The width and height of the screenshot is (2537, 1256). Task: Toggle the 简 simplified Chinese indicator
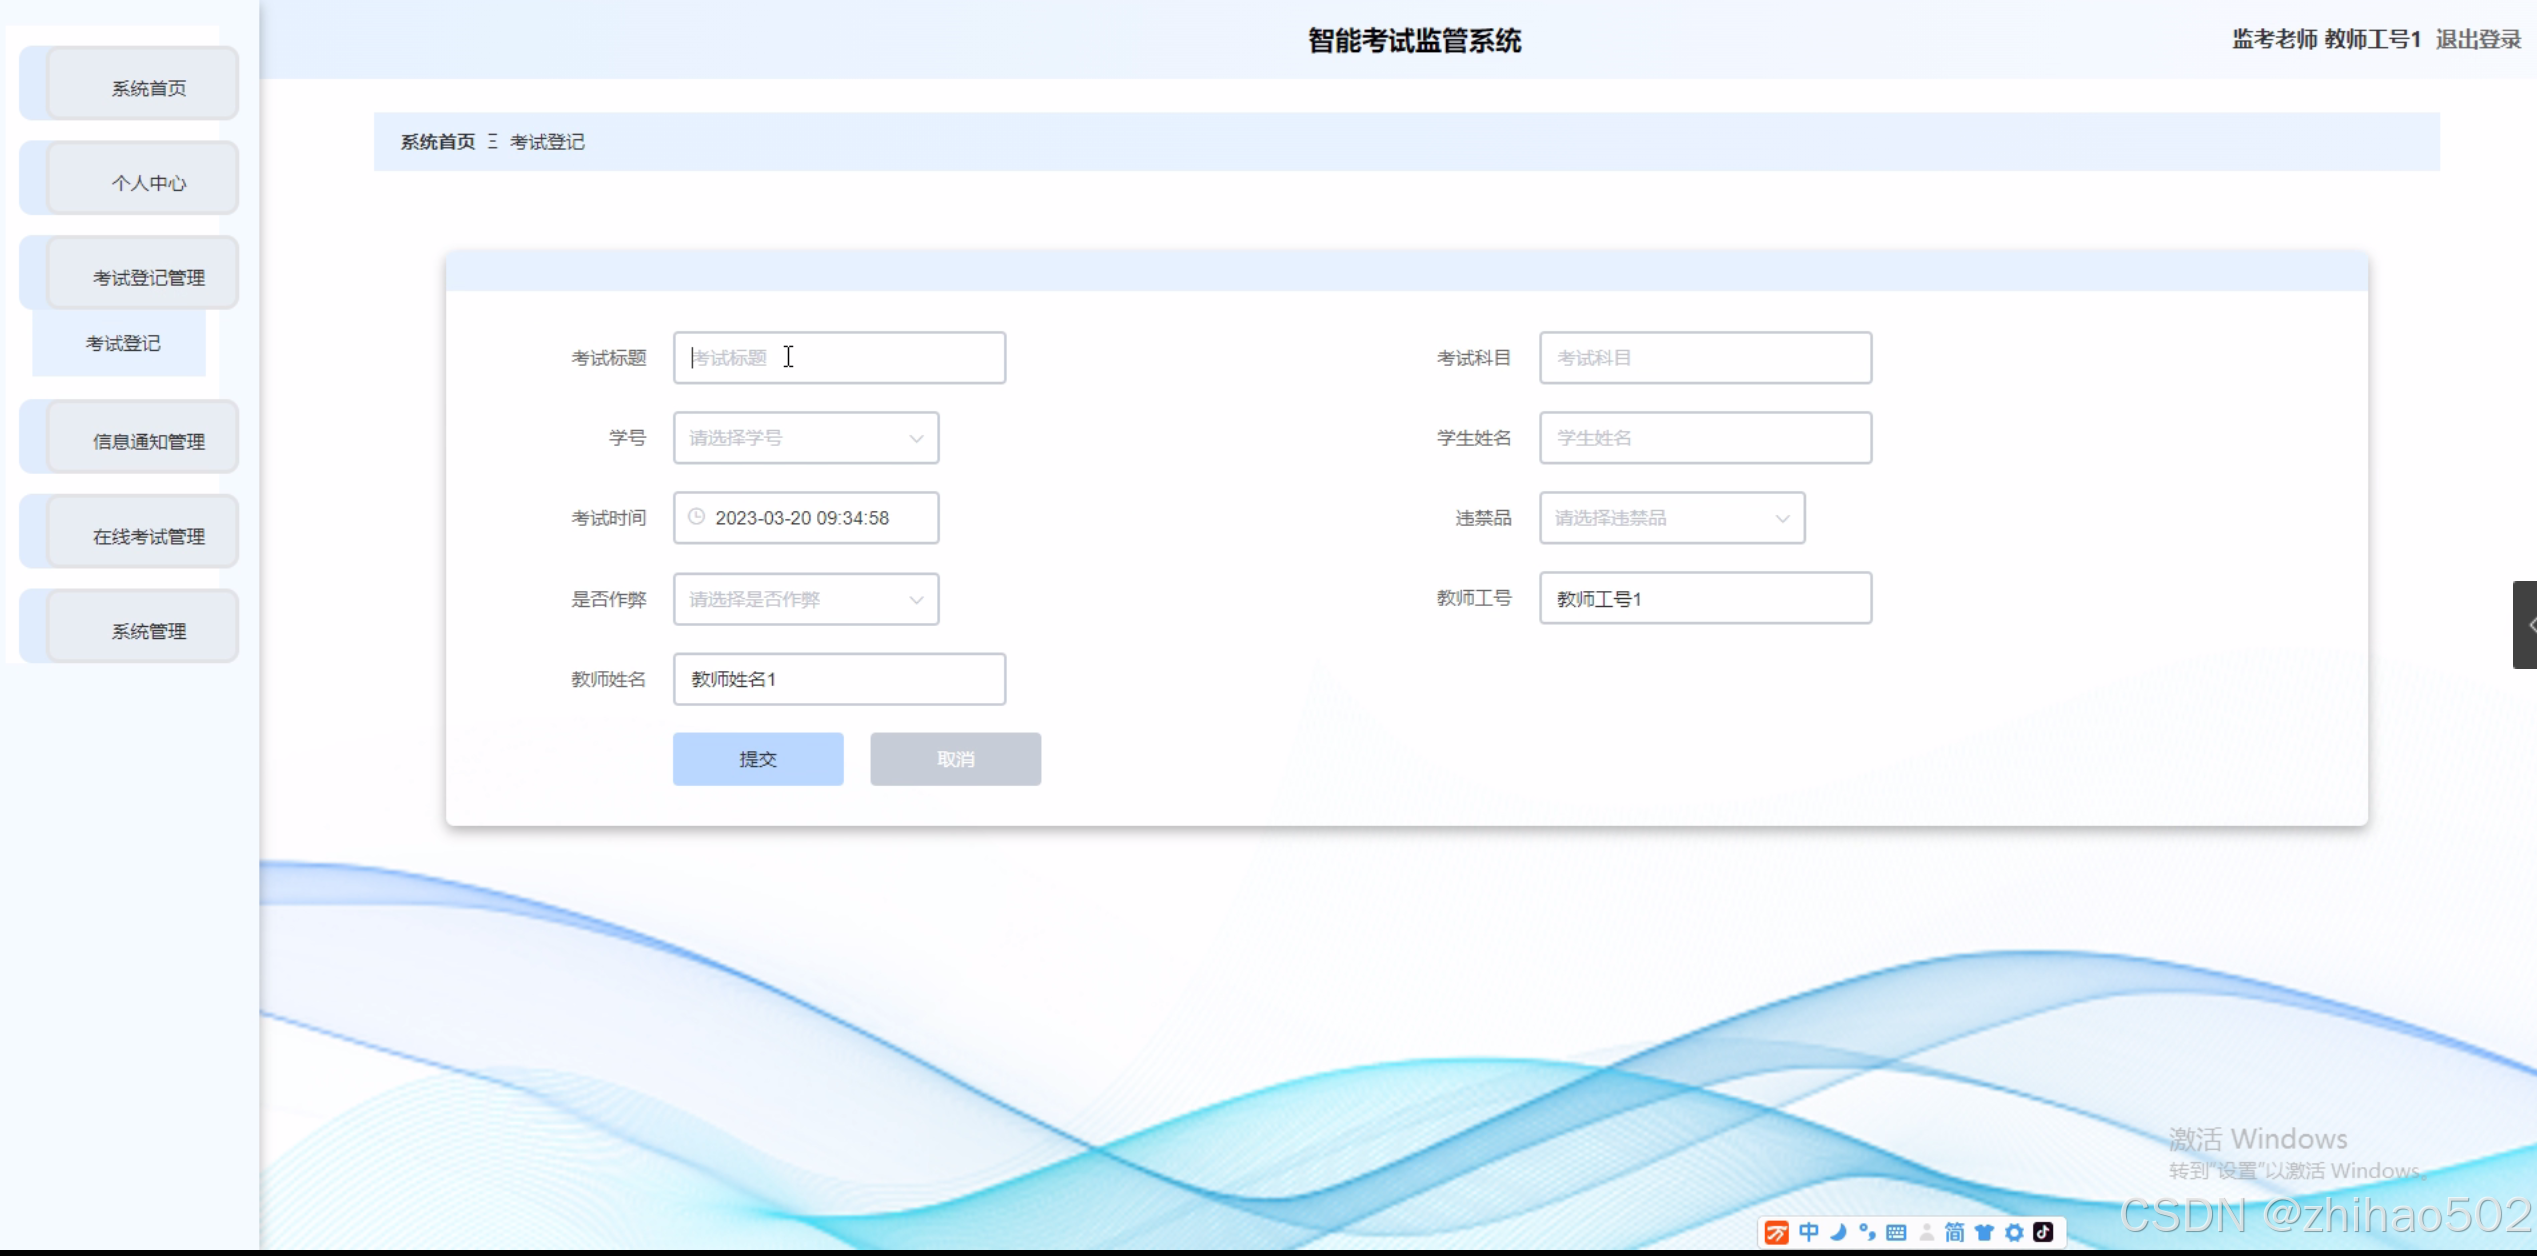click(x=1954, y=1232)
